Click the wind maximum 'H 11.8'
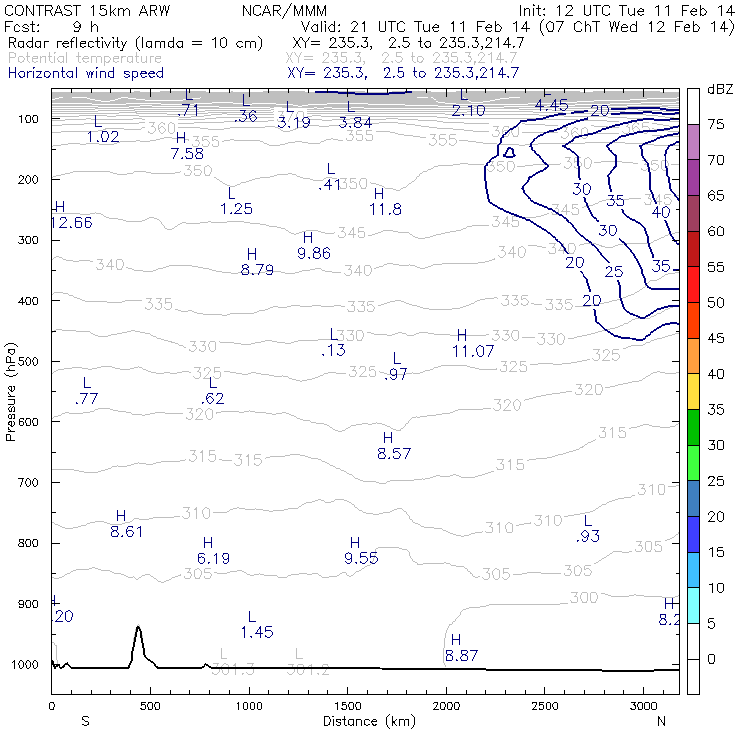 [x=385, y=202]
